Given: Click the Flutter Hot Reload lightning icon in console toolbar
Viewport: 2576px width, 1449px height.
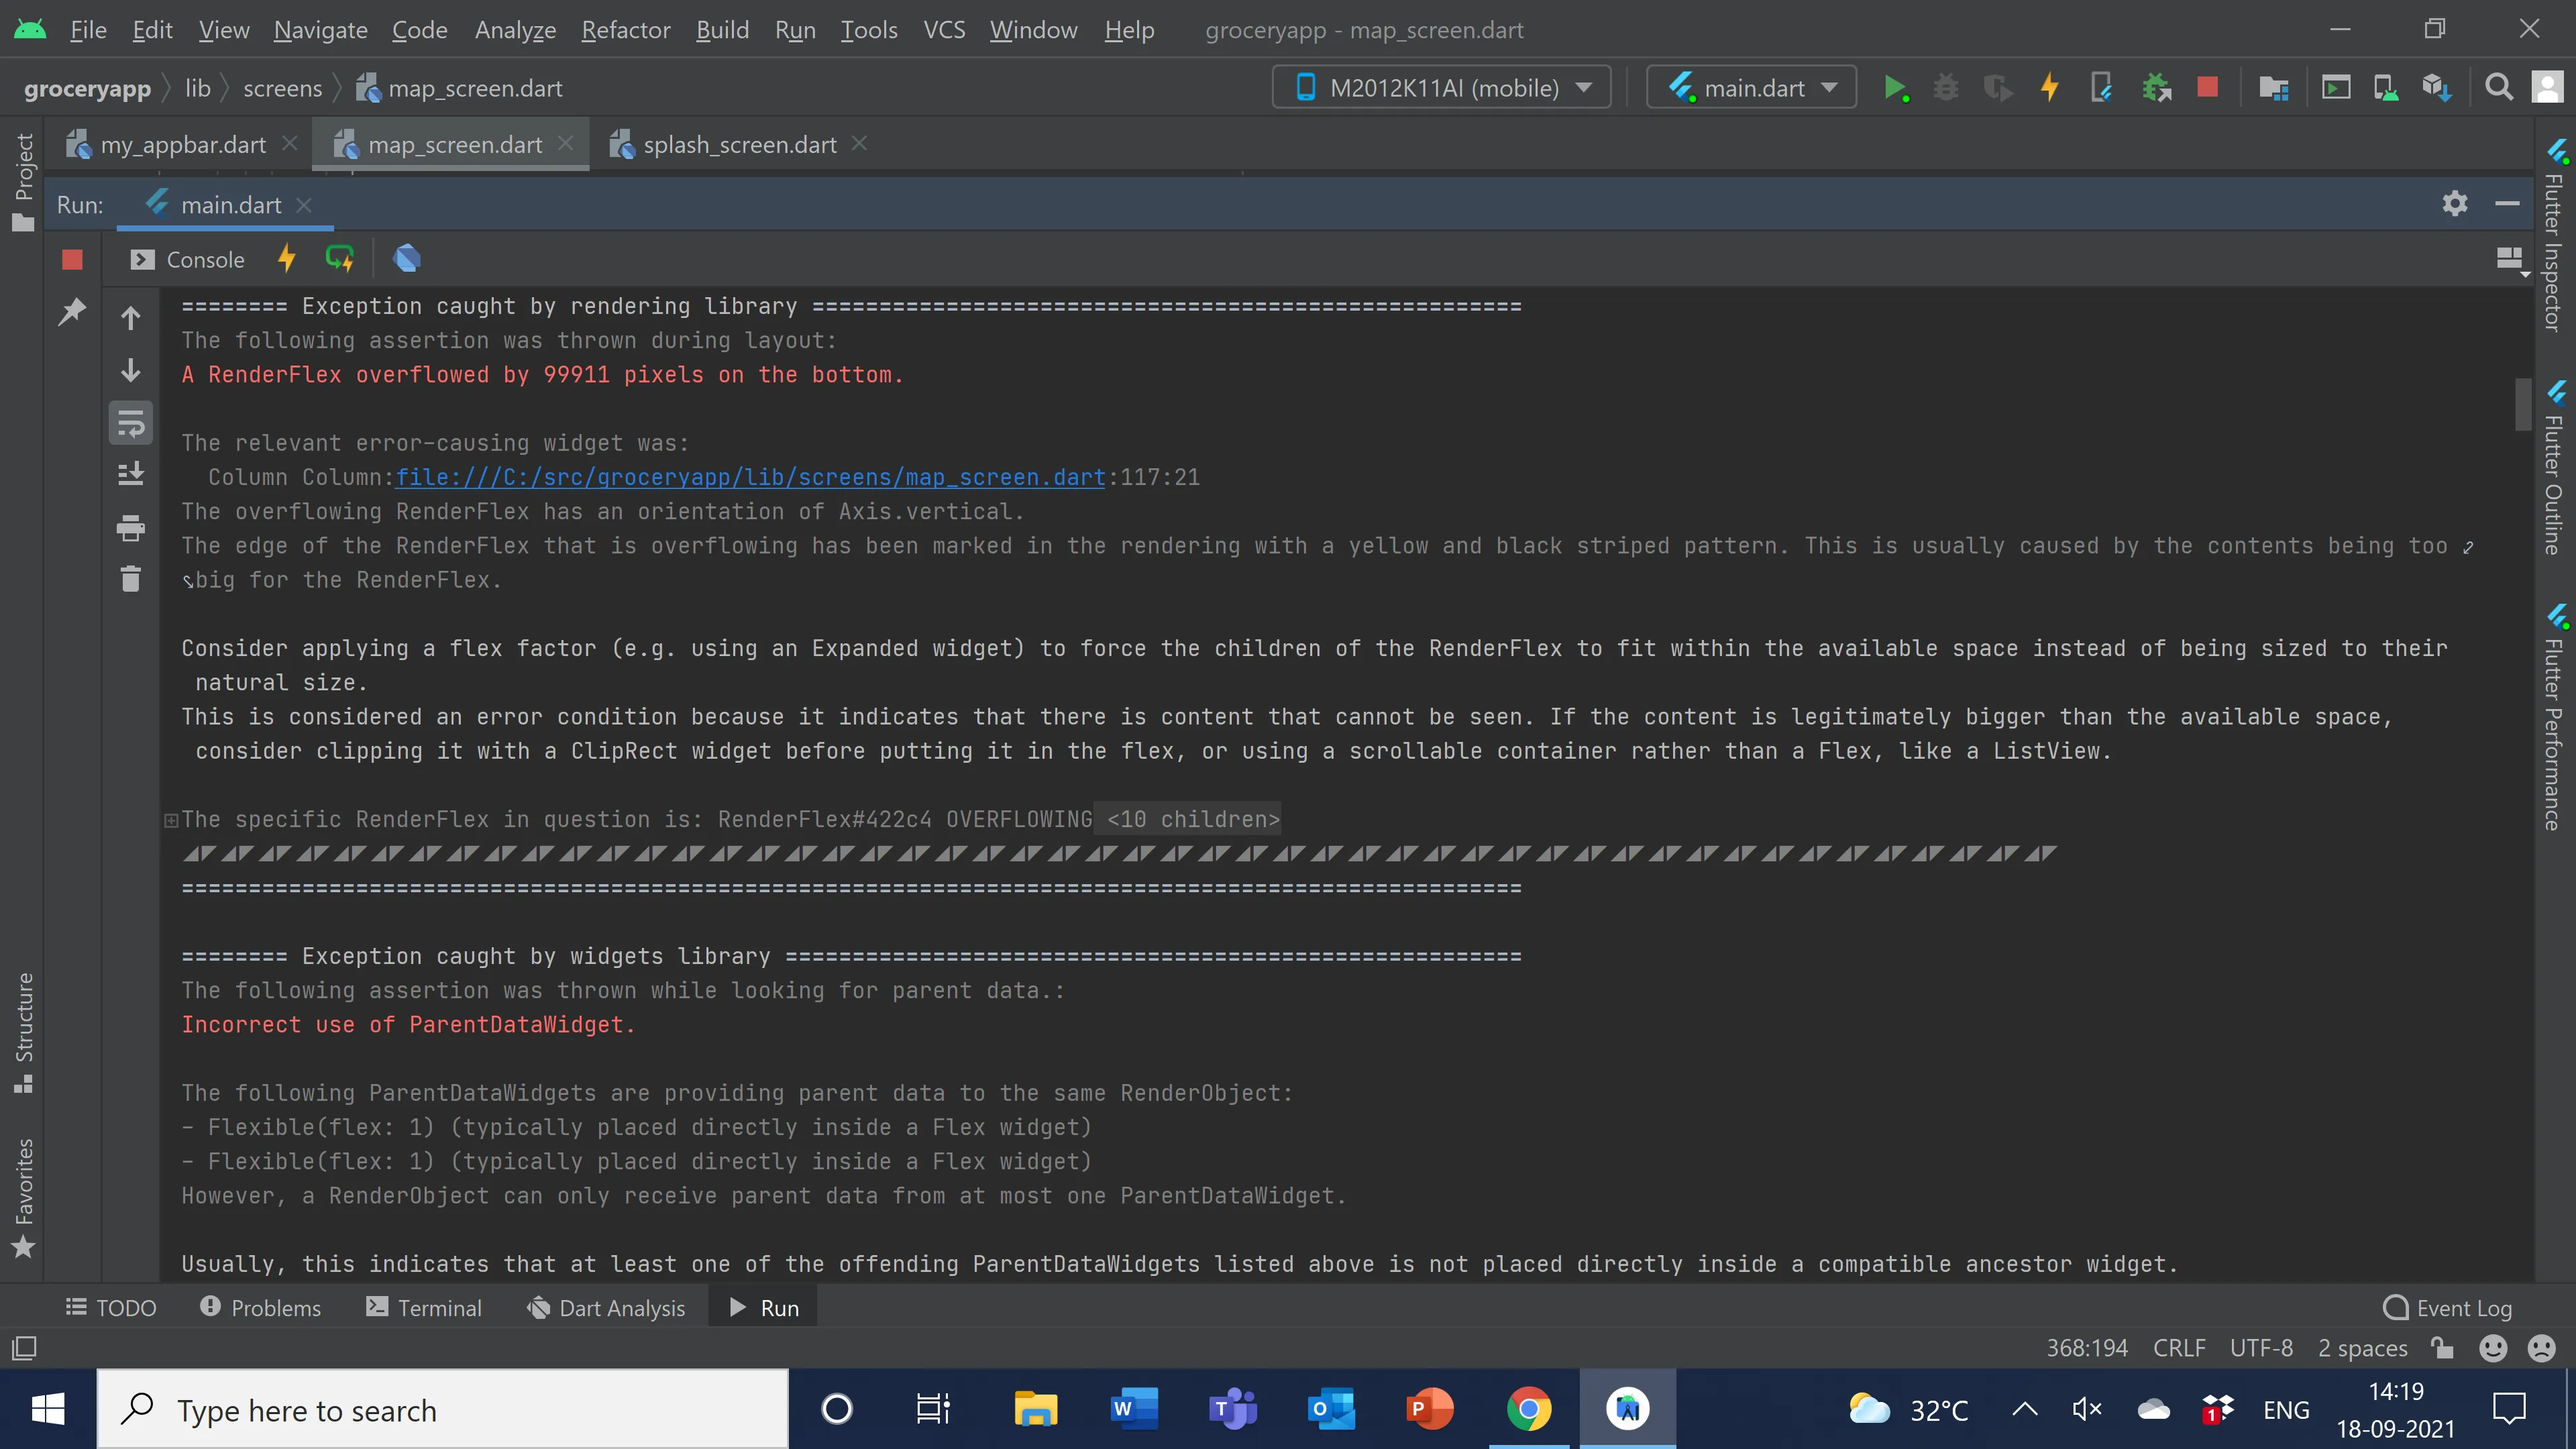Looking at the screenshot, I should 287,259.
